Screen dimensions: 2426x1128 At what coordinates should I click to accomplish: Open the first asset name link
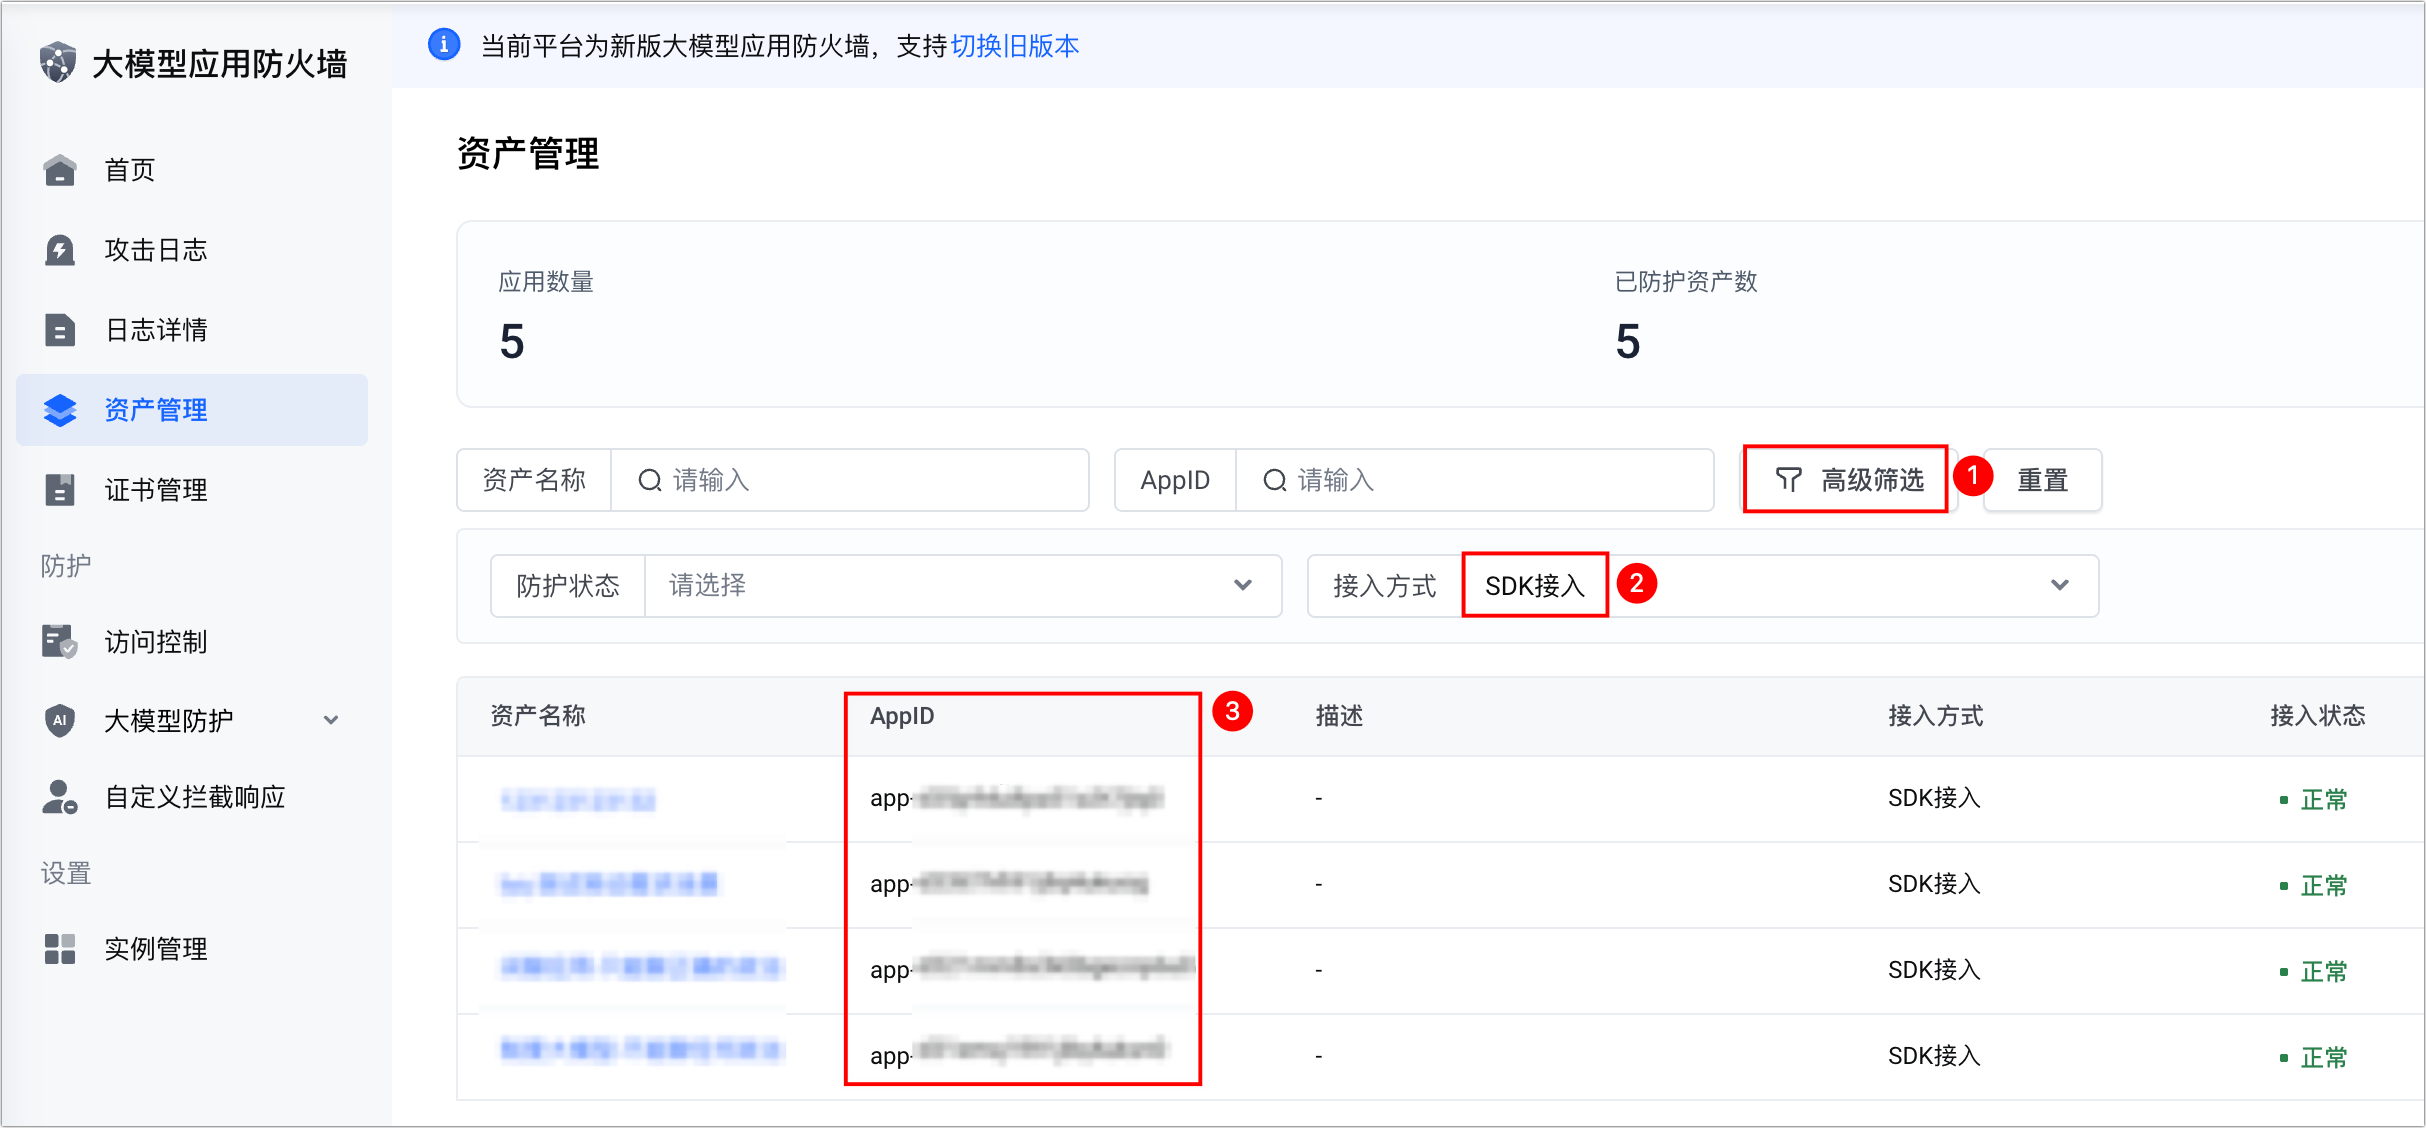578,800
